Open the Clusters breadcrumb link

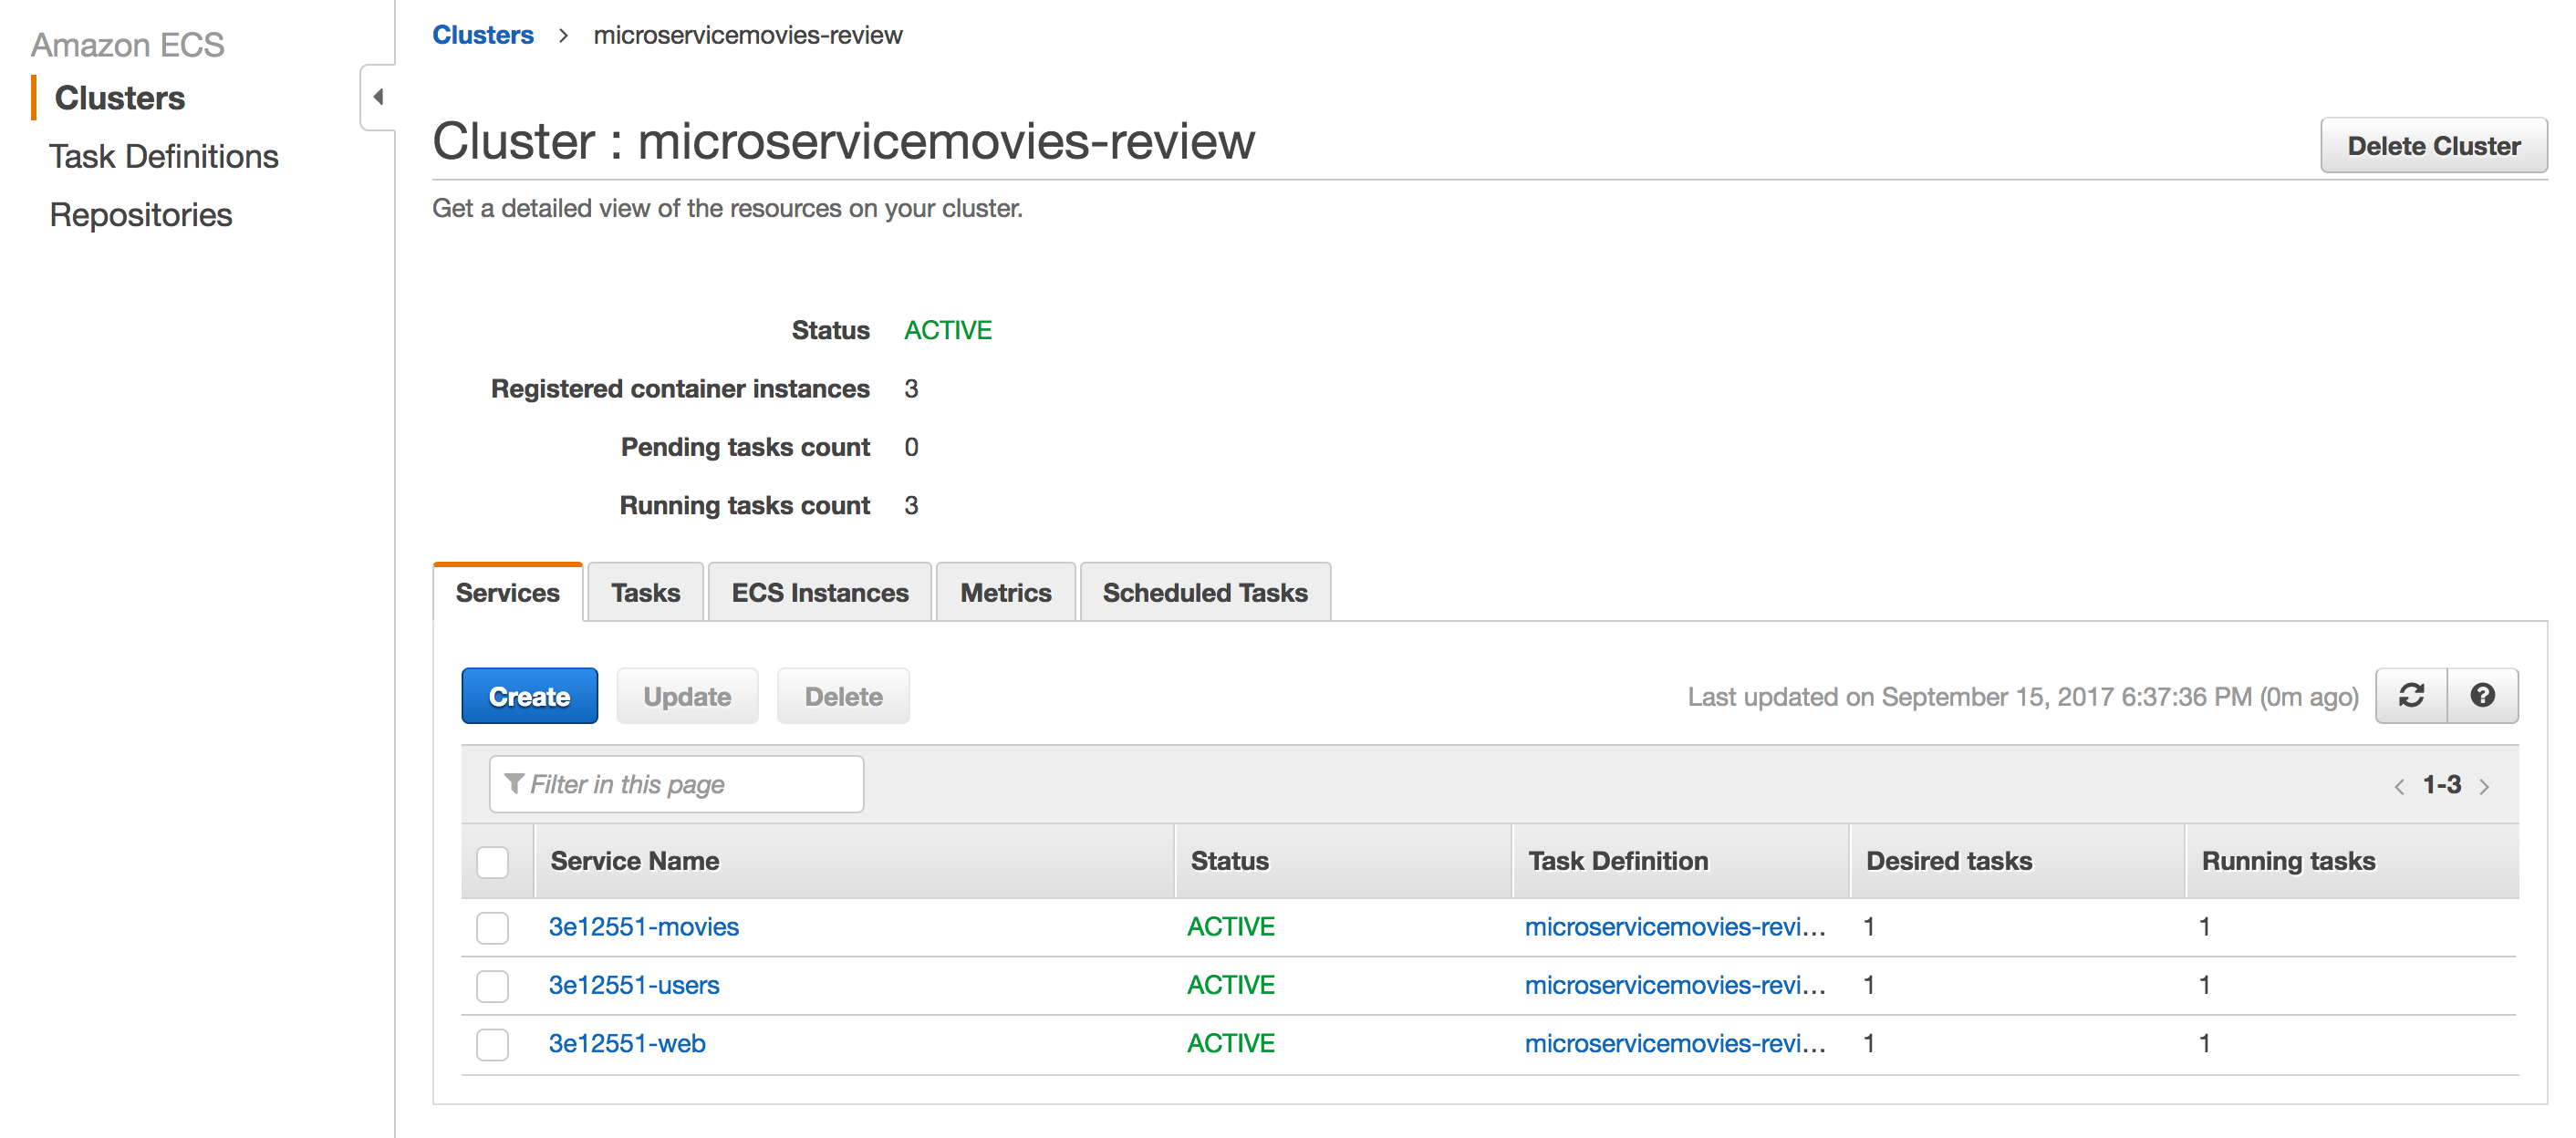tap(483, 34)
